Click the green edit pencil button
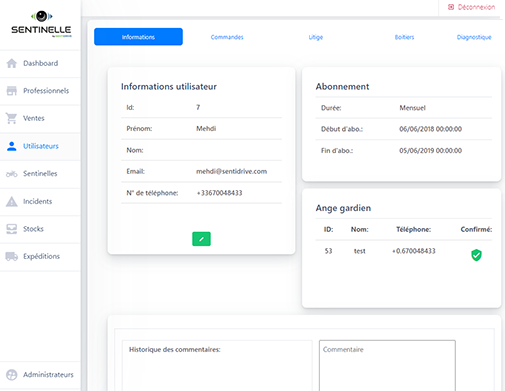505x391 pixels. (201, 239)
